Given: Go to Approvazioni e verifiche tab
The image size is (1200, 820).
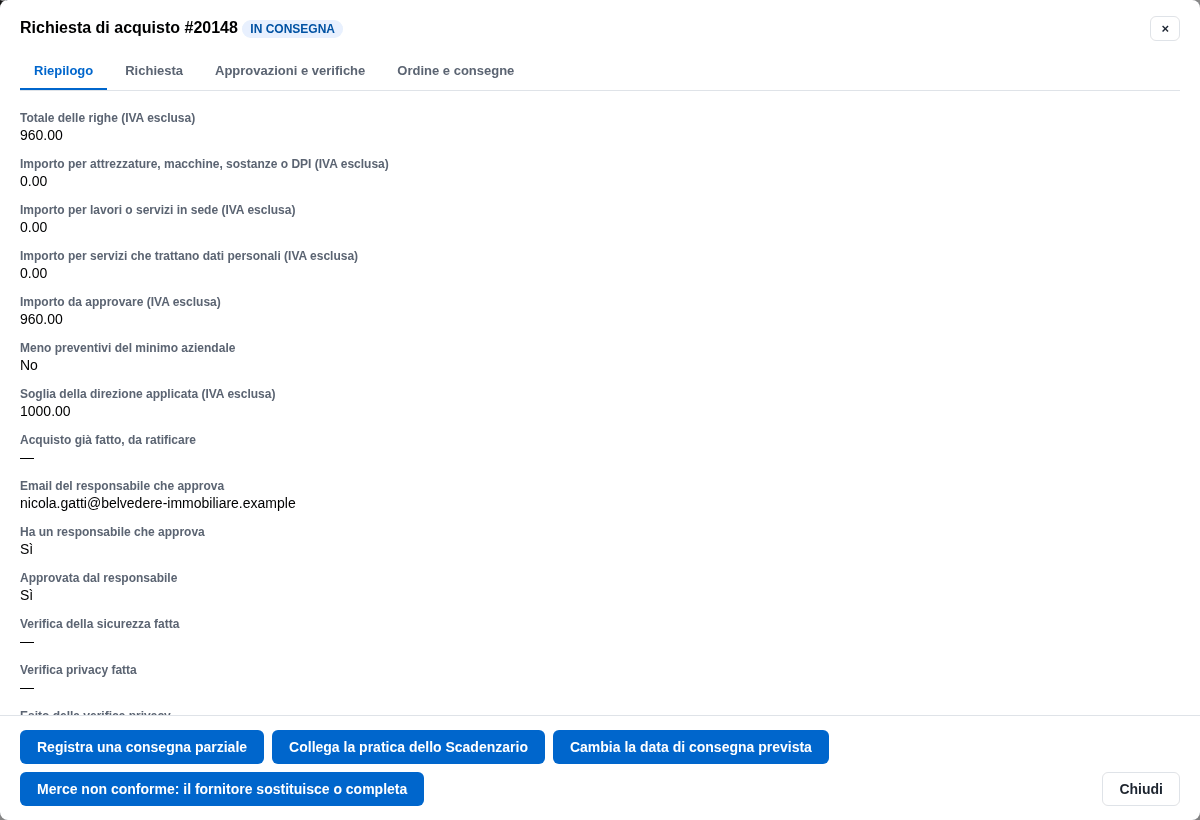Looking at the screenshot, I should (290, 70).
